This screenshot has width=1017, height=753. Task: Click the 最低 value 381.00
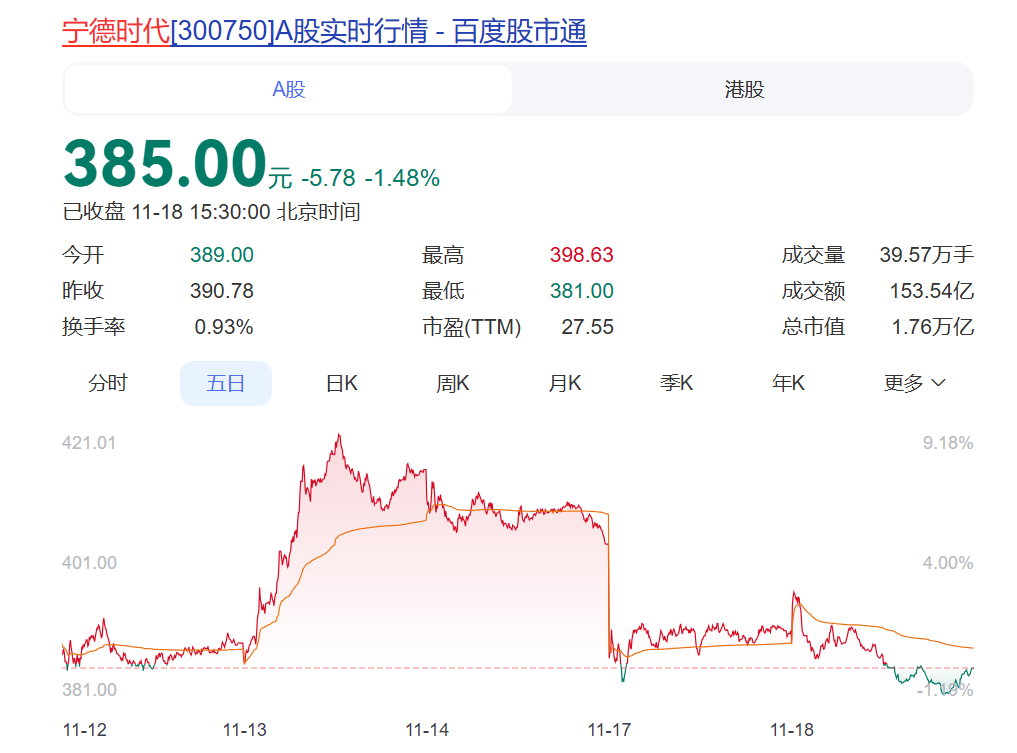(x=581, y=291)
